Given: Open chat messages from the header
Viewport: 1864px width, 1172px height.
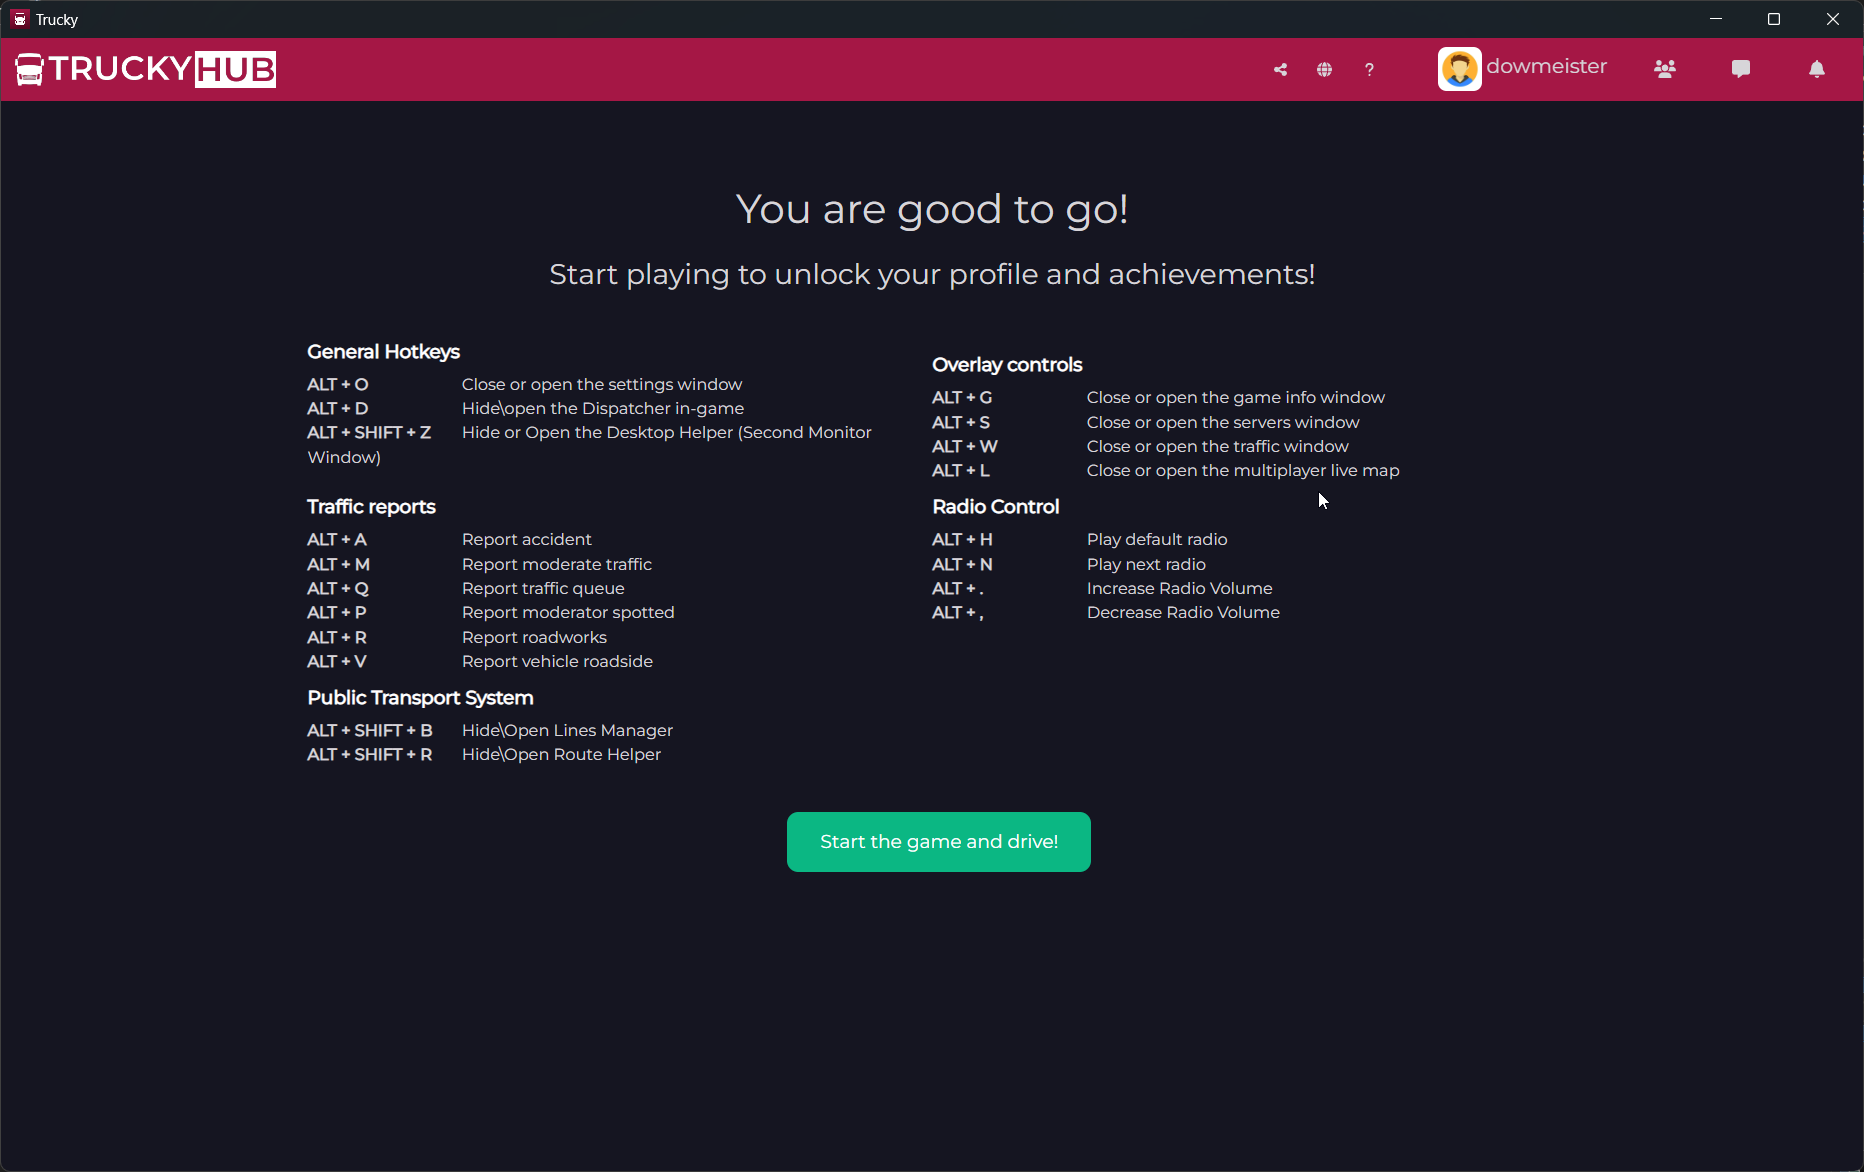Looking at the screenshot, I should (x=1740, y=69).
